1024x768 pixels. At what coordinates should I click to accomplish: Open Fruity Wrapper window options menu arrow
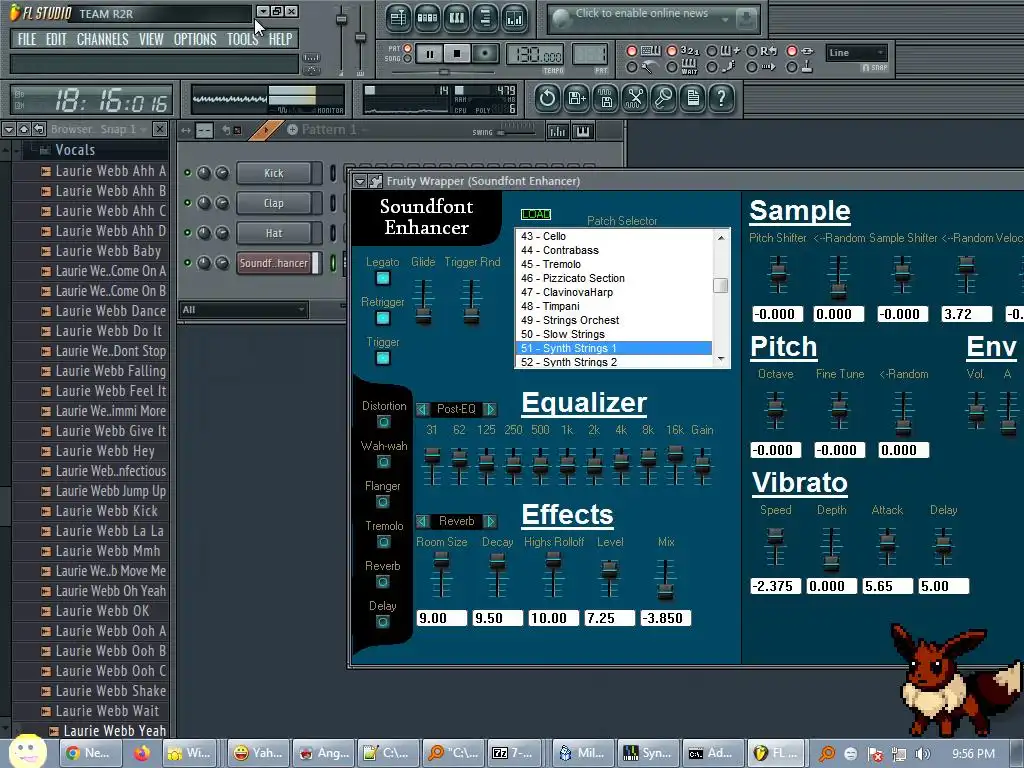point(360,182)
